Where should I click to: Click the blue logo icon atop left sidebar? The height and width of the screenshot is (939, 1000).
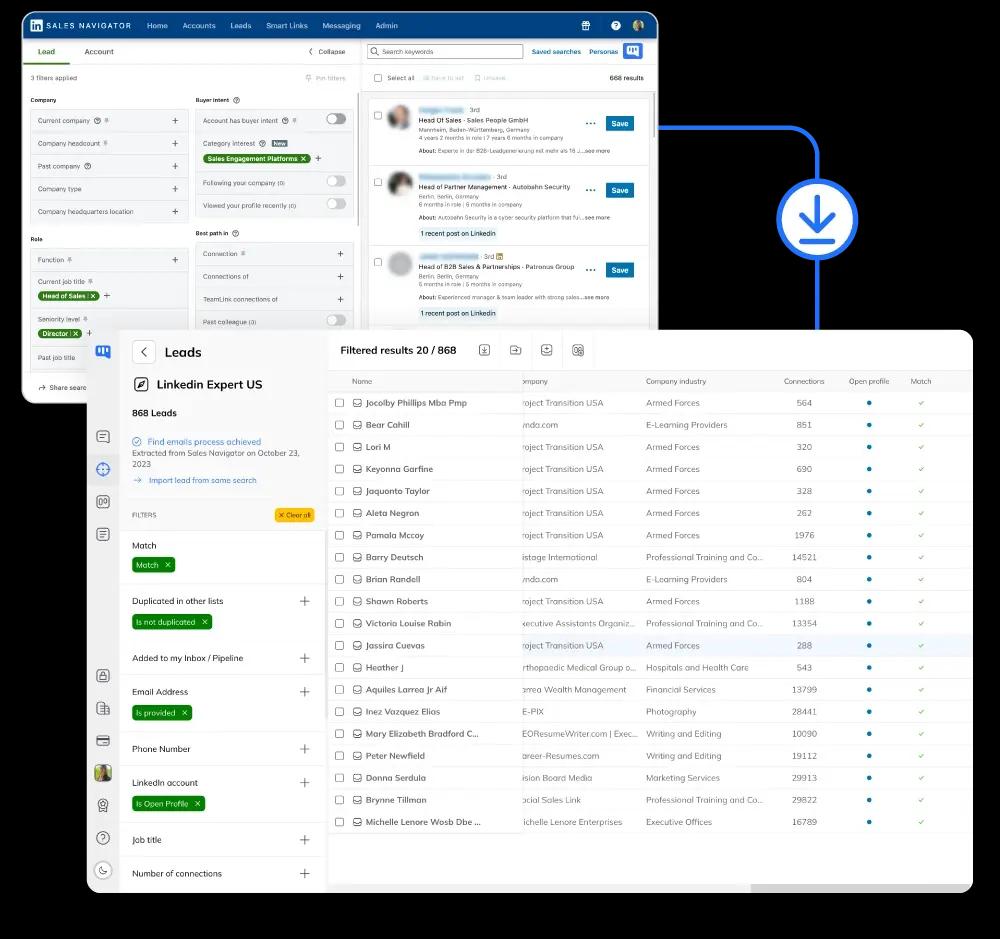coord(103,351)
